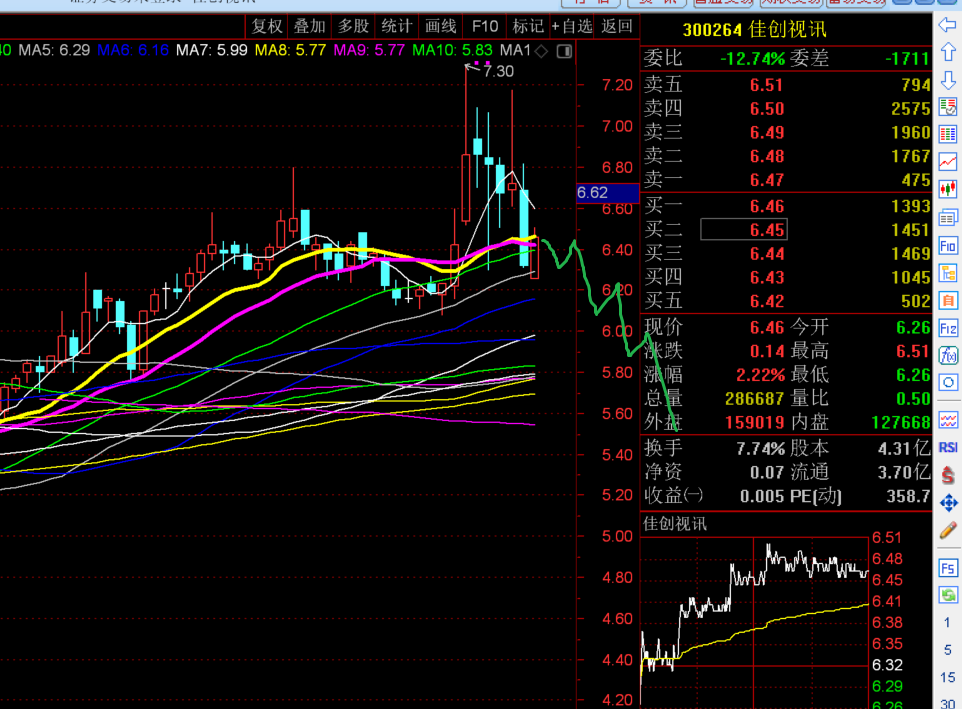This screenshot has width=962, height=709.
Task: Click the 委比 value -12.74%
Action: point(752,59)
